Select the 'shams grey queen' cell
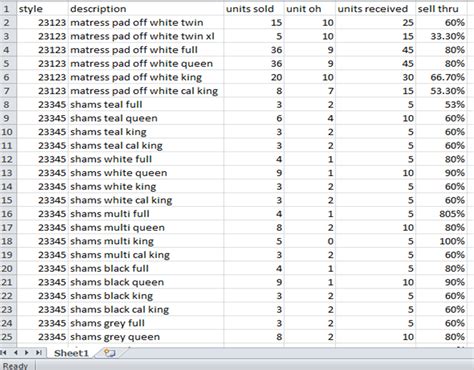 [146, 337]
